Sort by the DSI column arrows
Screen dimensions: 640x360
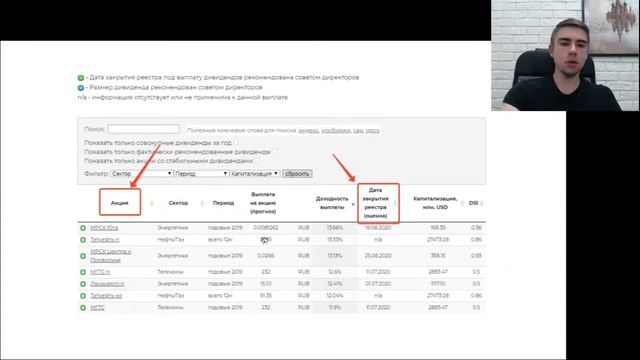482,203
